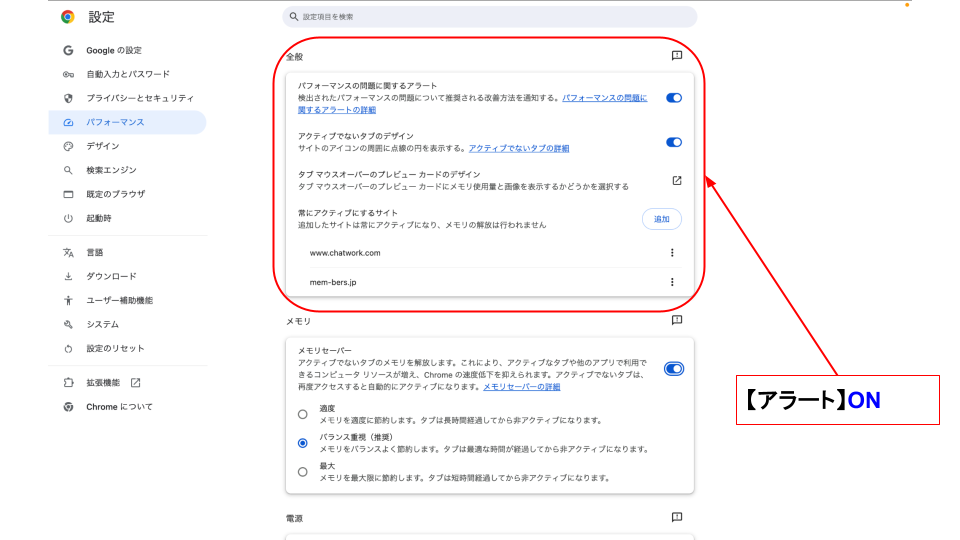Image resolution: width=960 pixels, height=540 pixels.
Task: Click the feedback icon beside 電源 heading
Action: 677,518
